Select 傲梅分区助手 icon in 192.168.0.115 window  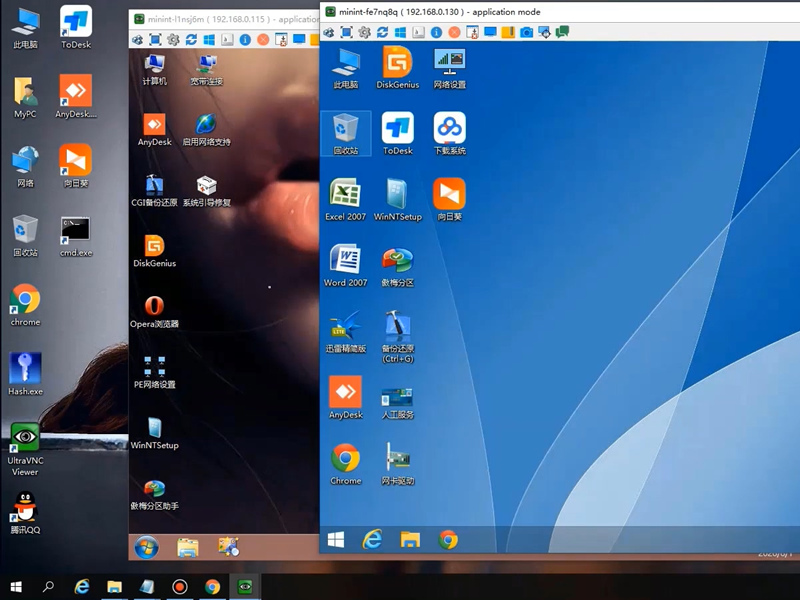coord(154,494)
